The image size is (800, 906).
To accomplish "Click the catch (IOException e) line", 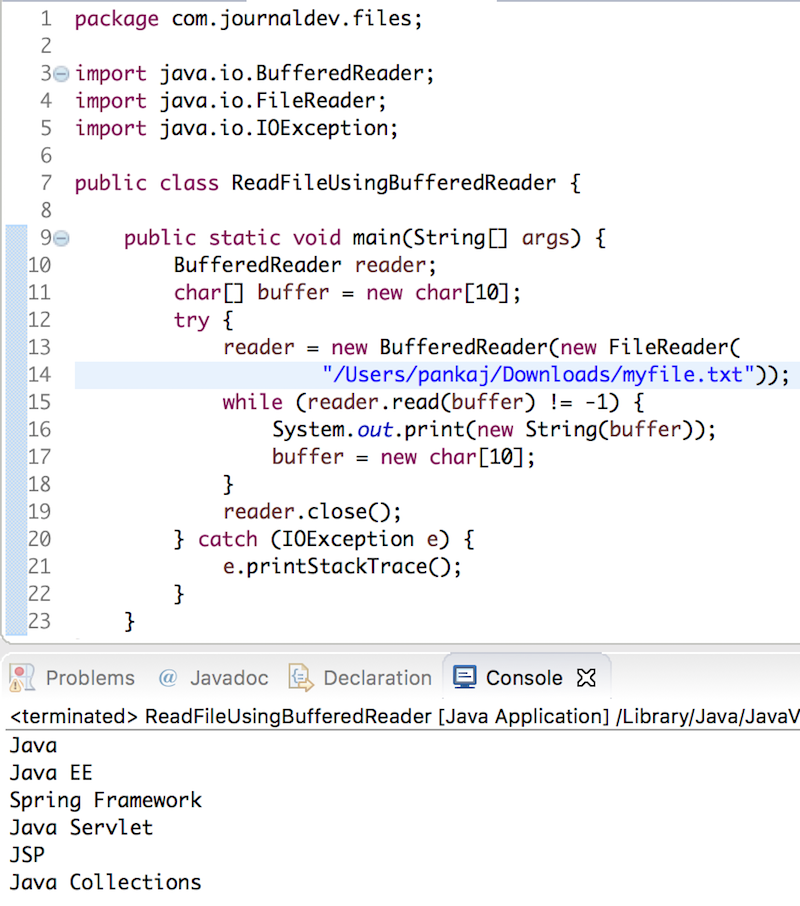I will (x=324, y=540).
